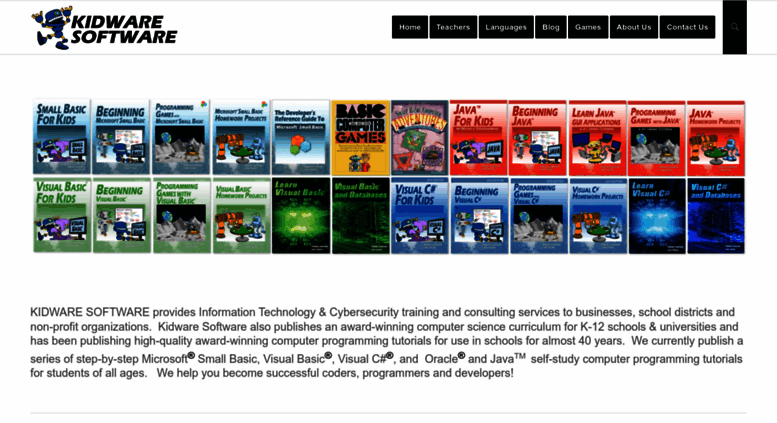Open the Beginning Microsoft Small Basic book cover

tap(121, 137)
